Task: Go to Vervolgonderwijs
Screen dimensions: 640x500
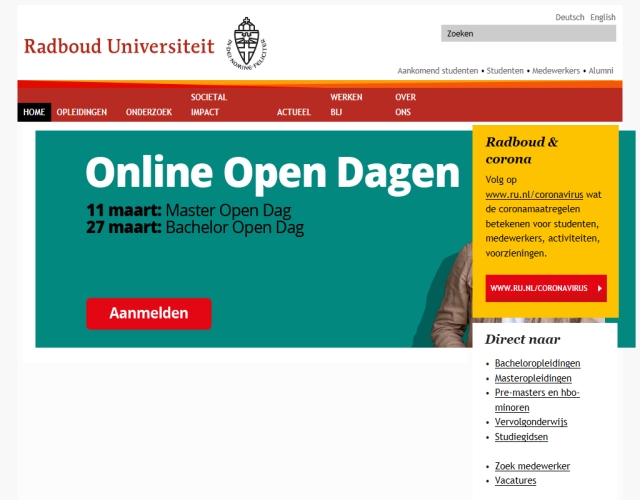Action: point(531,422)
